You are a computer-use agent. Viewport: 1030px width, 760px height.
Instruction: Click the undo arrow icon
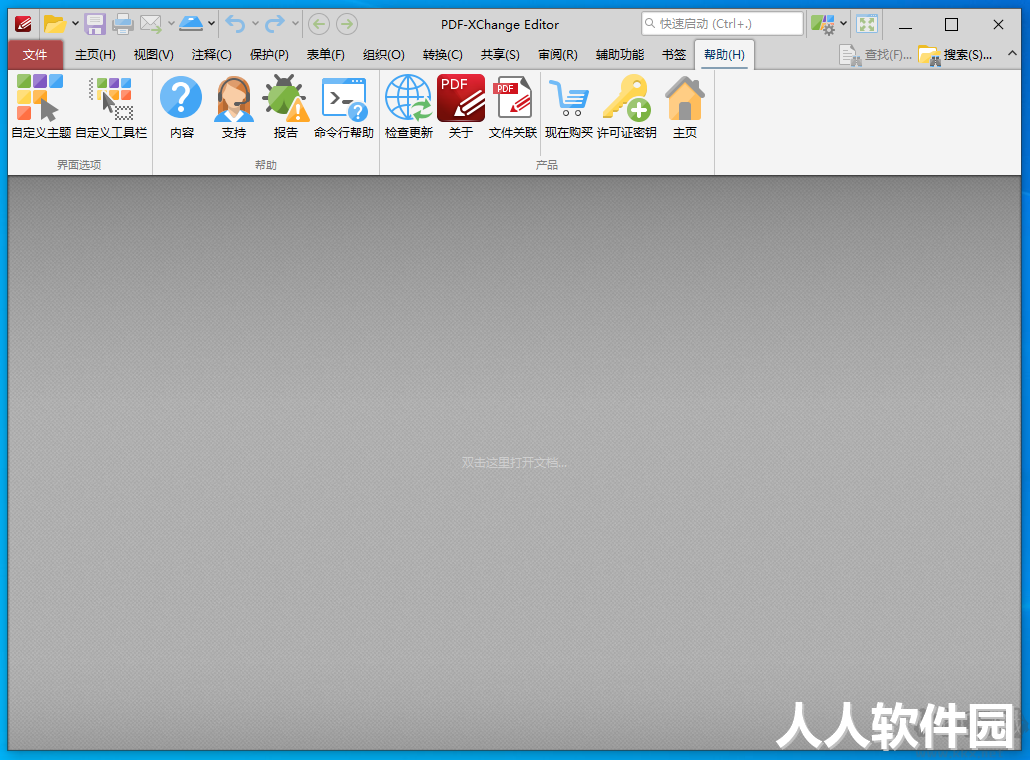point(235,24)
